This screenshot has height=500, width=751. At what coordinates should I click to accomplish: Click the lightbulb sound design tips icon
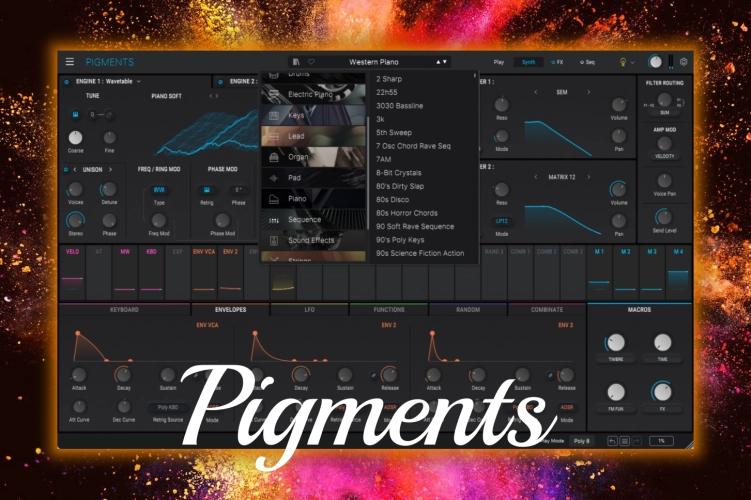[x=623, y=62]
